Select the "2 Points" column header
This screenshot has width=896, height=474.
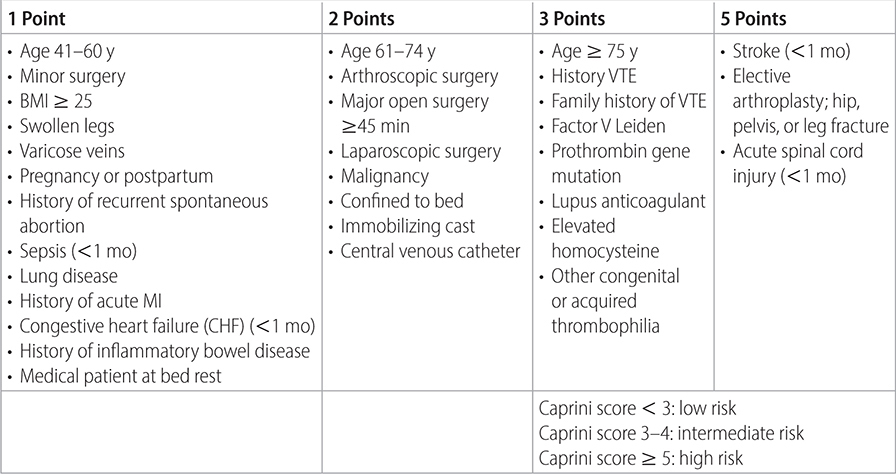[361, 19]
